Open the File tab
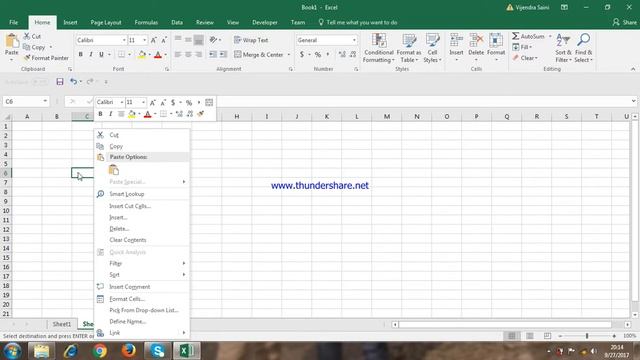The height and width of the screenshot is (360, 640). tap(13, 22)
